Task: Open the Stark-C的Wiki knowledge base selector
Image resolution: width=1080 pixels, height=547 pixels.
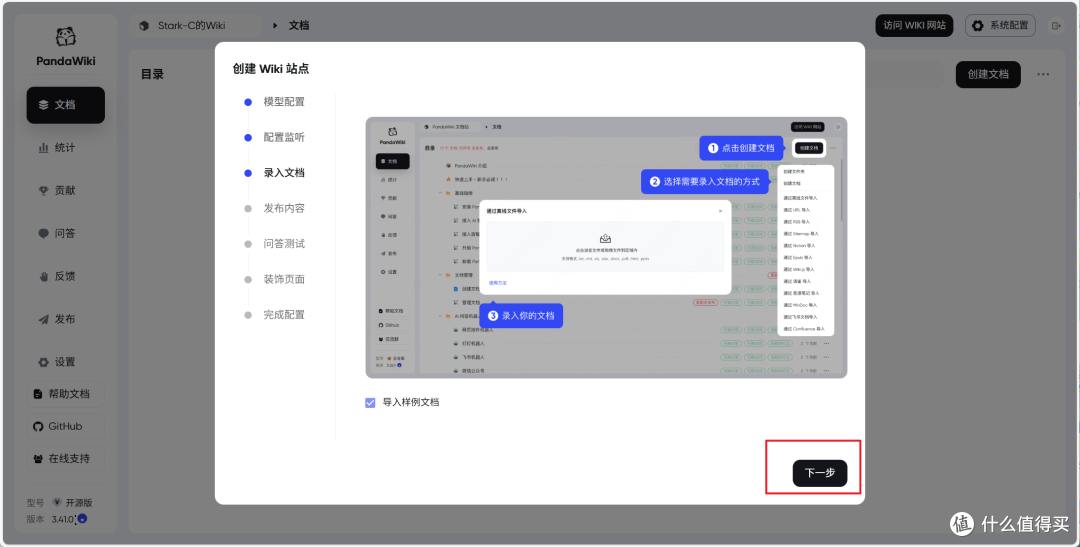Action: [196, 25]
